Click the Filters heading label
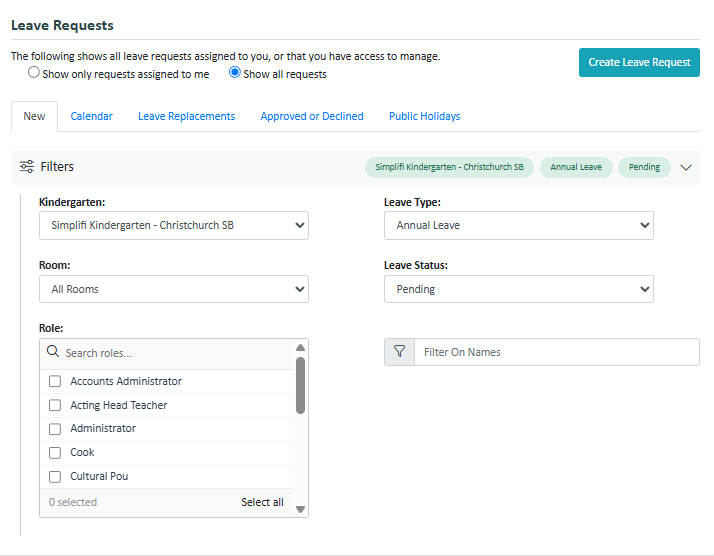This screenshot has width=714, height=556. (x=57, y=167)
